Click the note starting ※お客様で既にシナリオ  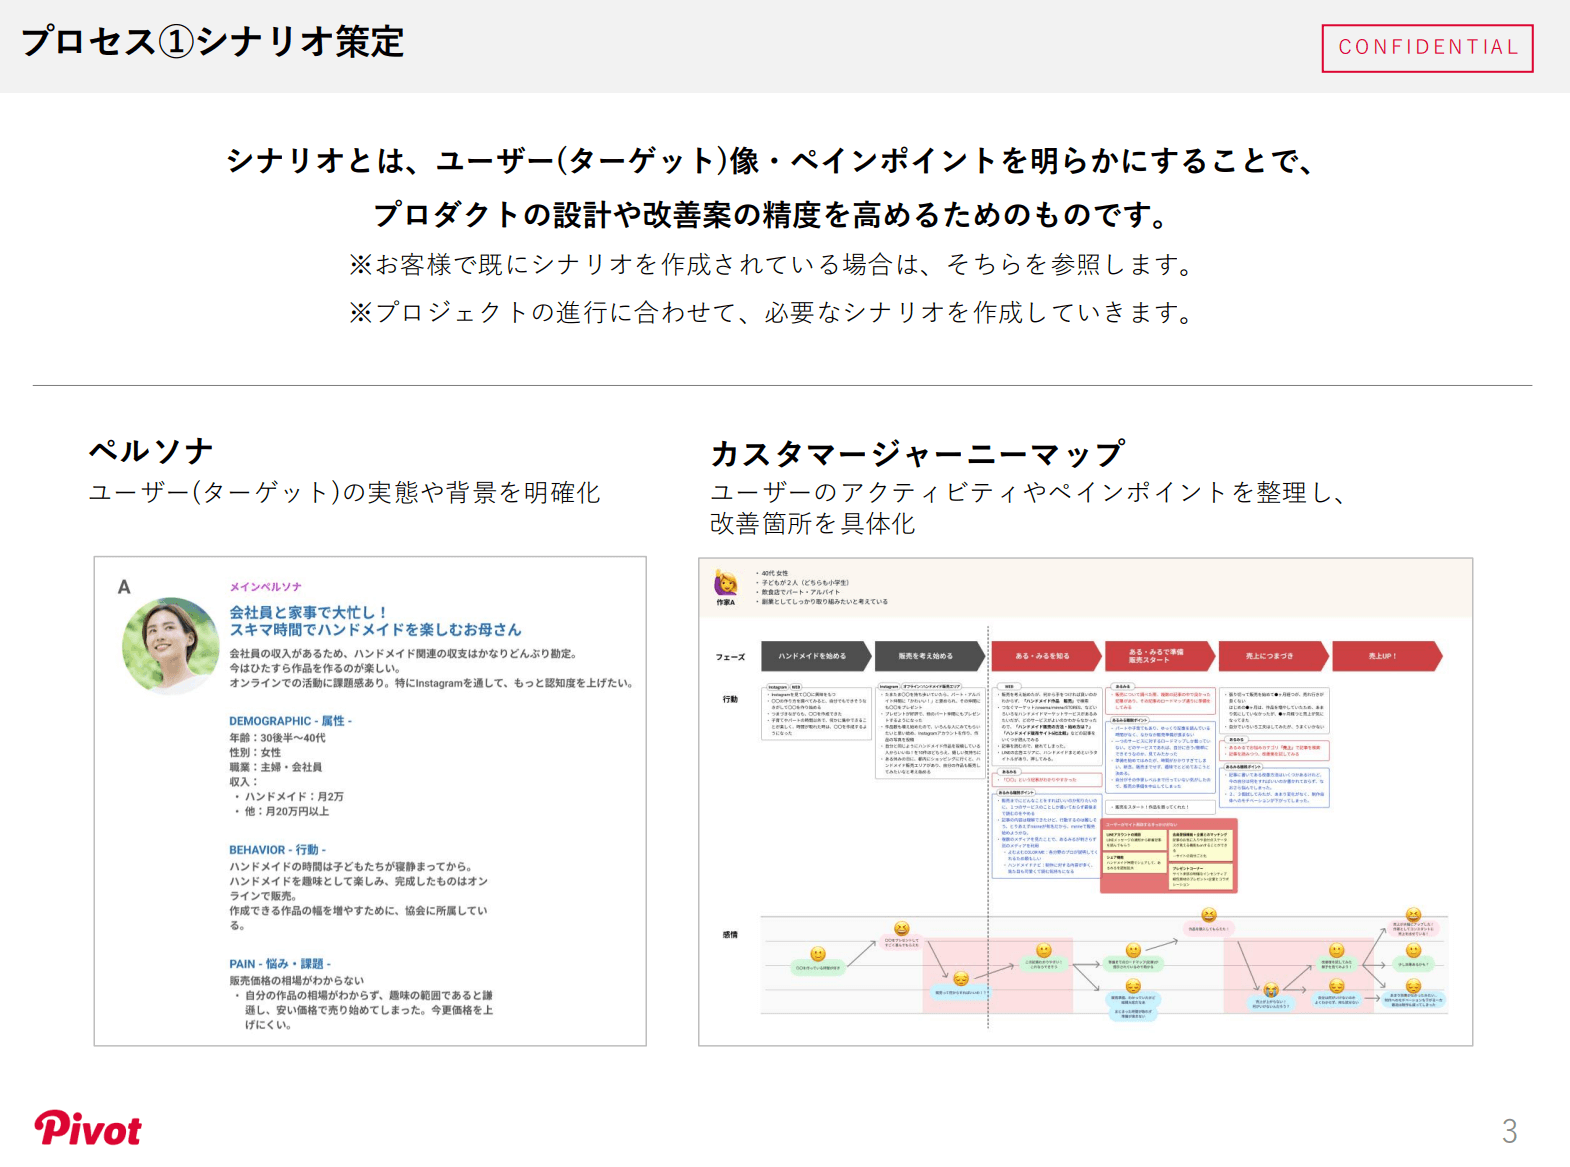pyautogui.click(x=773, y=265)
